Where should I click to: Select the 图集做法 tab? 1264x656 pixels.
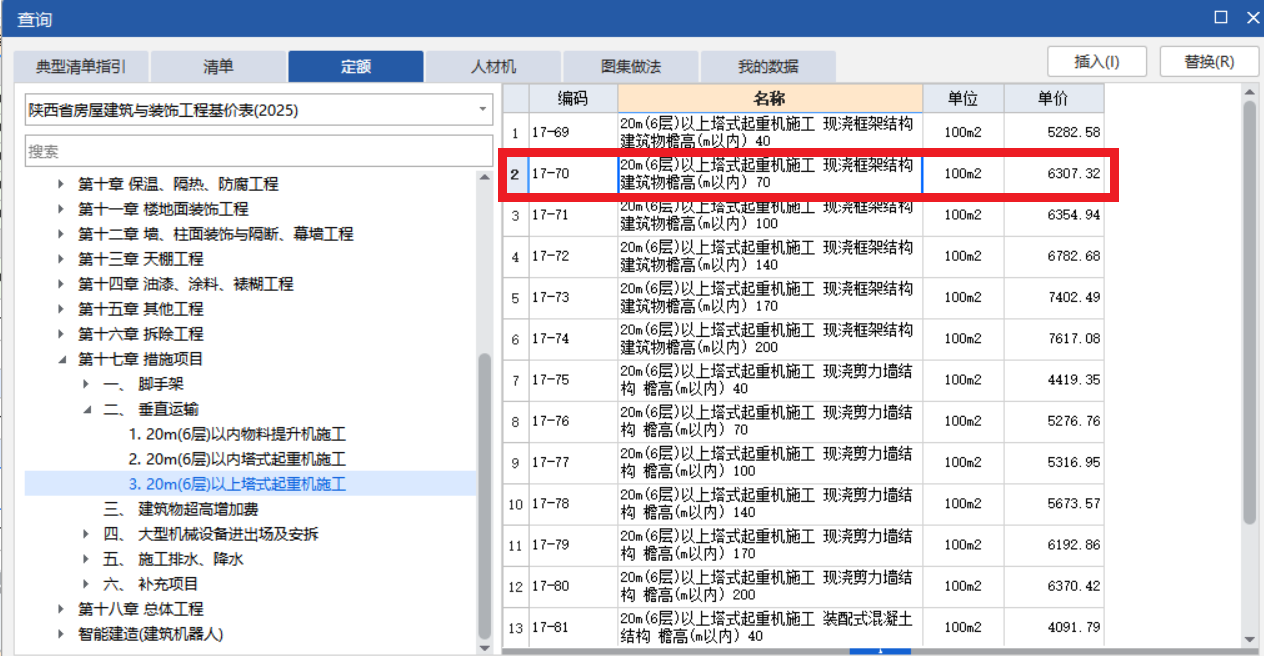click(x=630, y=65)
